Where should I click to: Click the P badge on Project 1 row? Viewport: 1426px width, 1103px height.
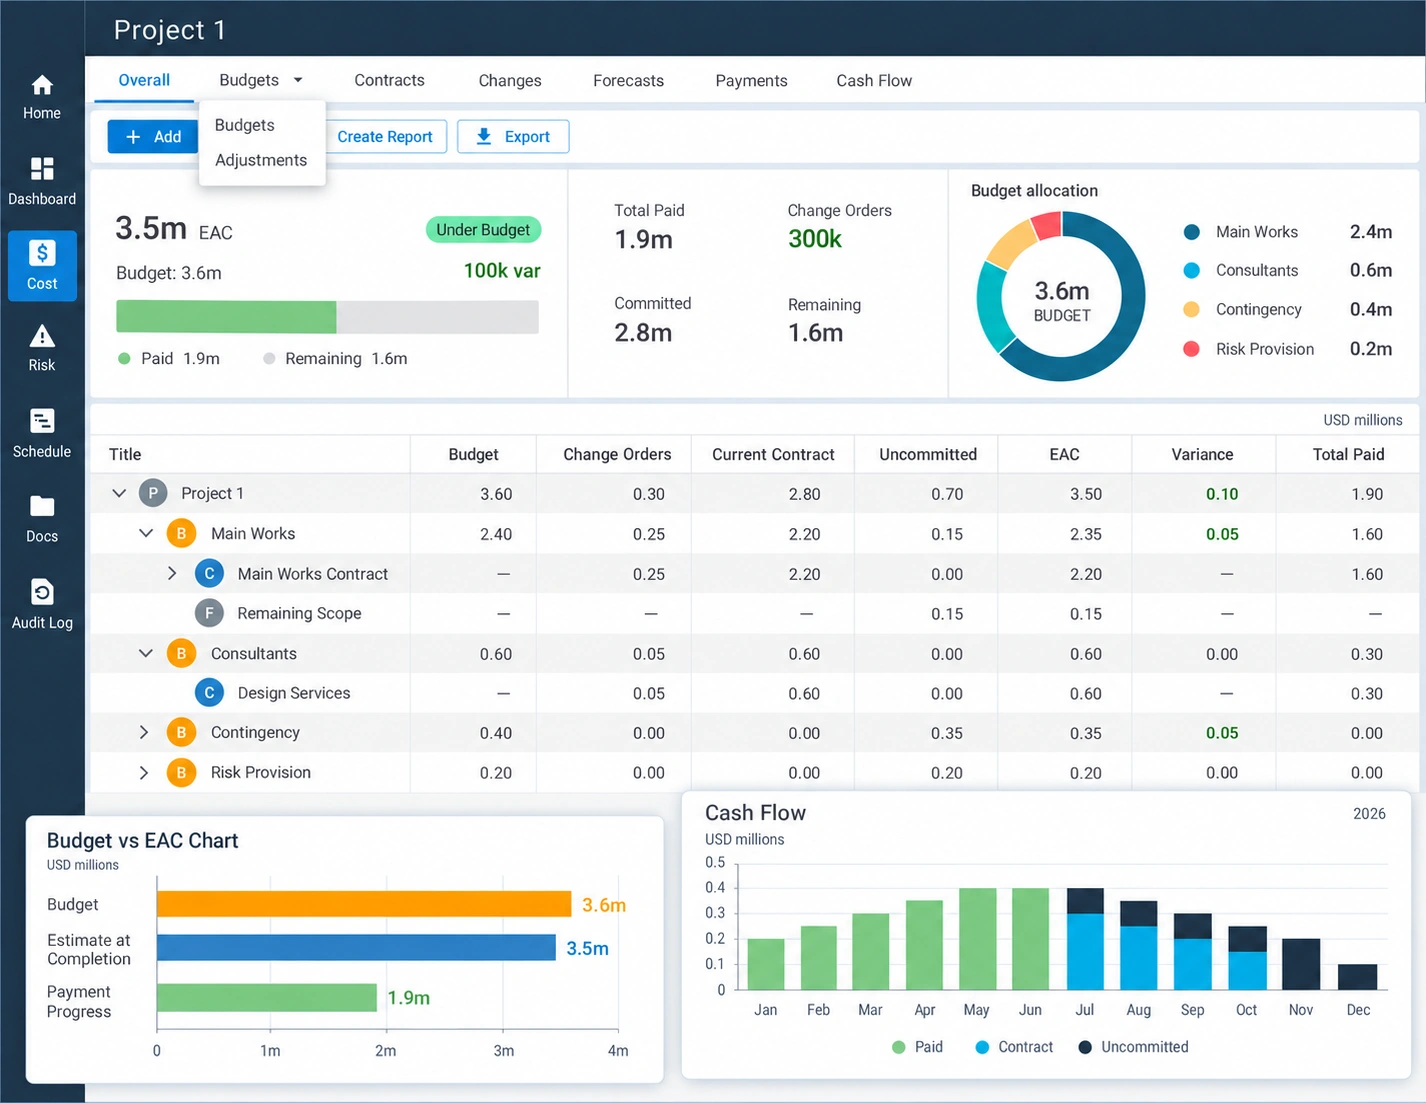tap(153, 493)
